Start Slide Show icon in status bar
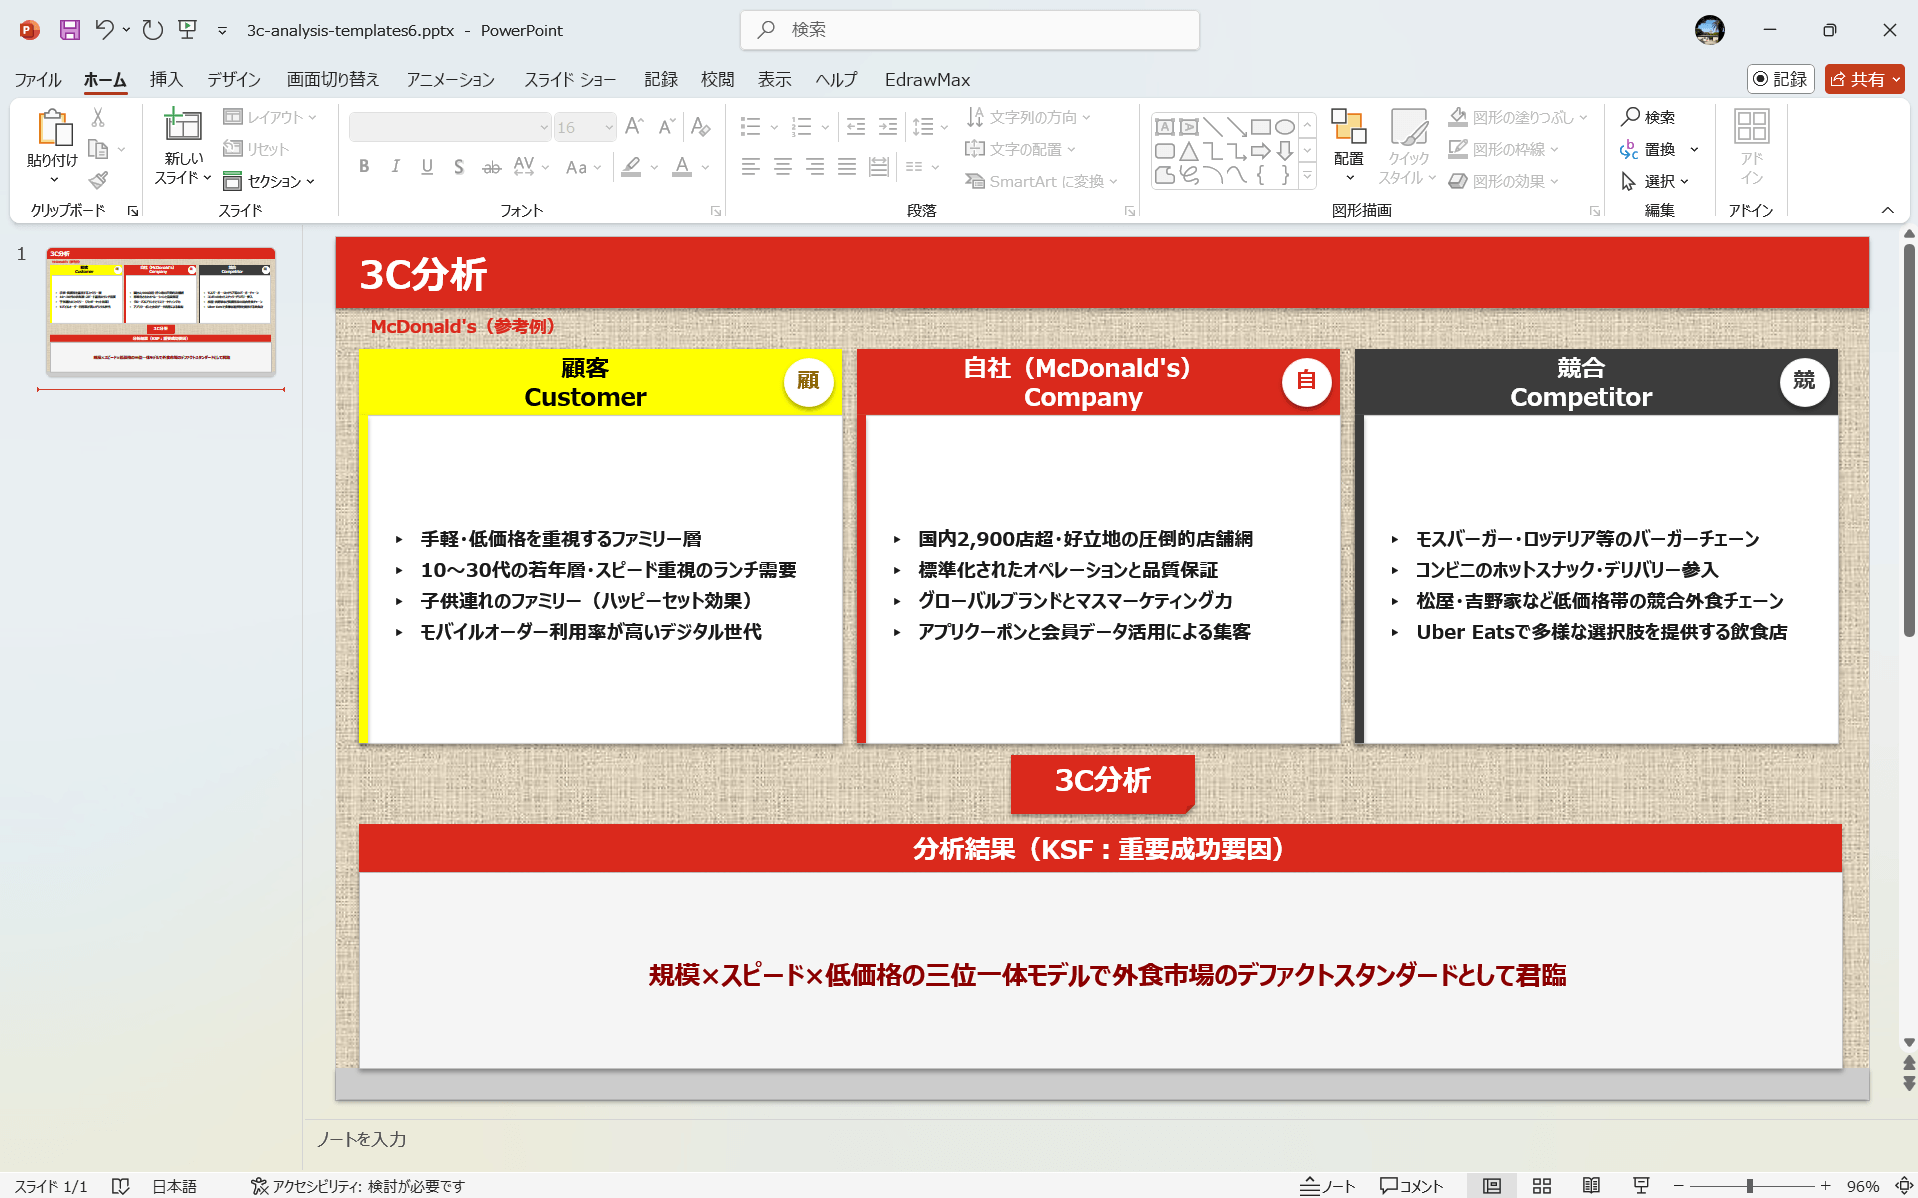This screenshot has width=1918, height=1198. click(1641, 1186)
